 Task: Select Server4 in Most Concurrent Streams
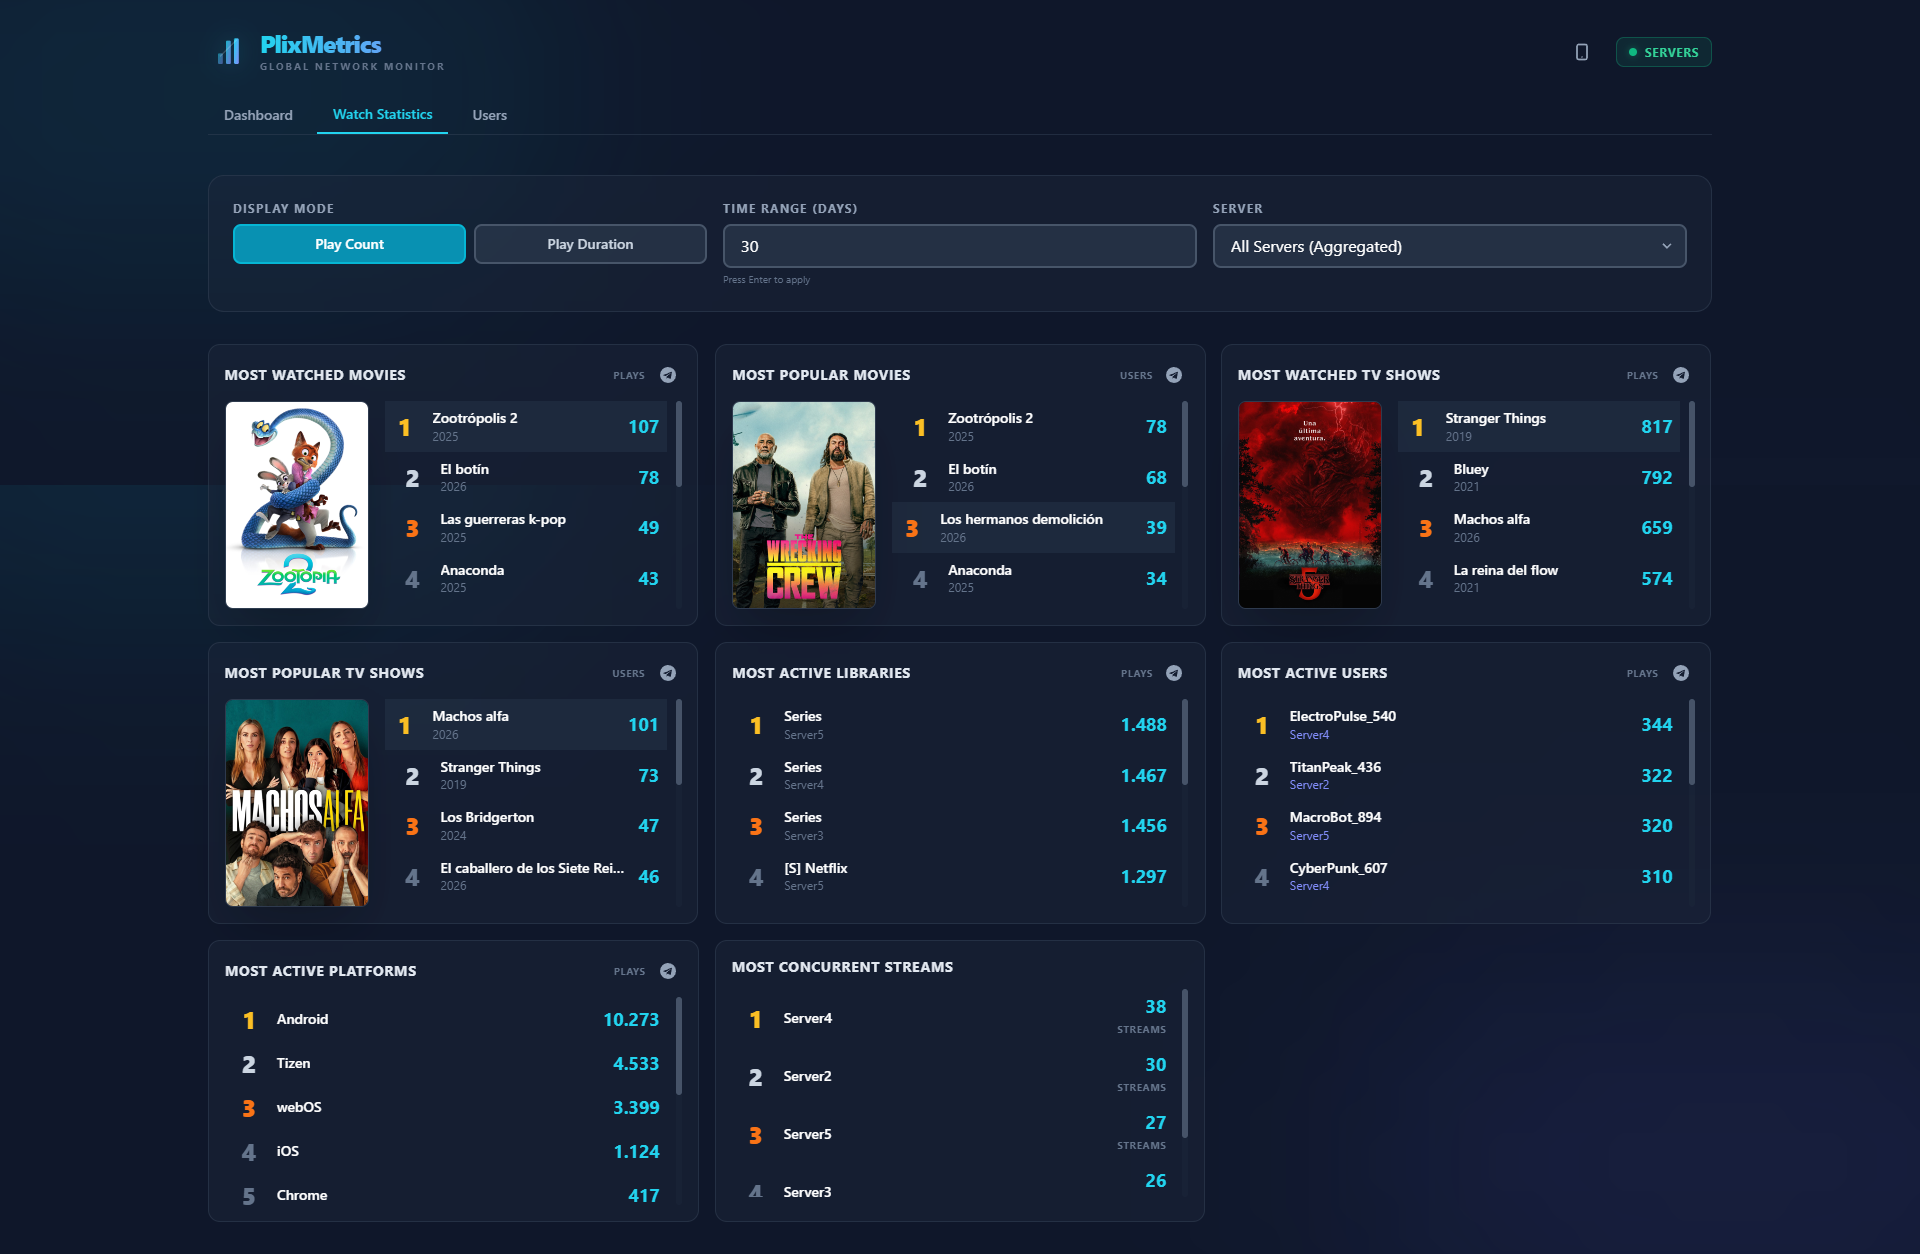[953, 1019]
